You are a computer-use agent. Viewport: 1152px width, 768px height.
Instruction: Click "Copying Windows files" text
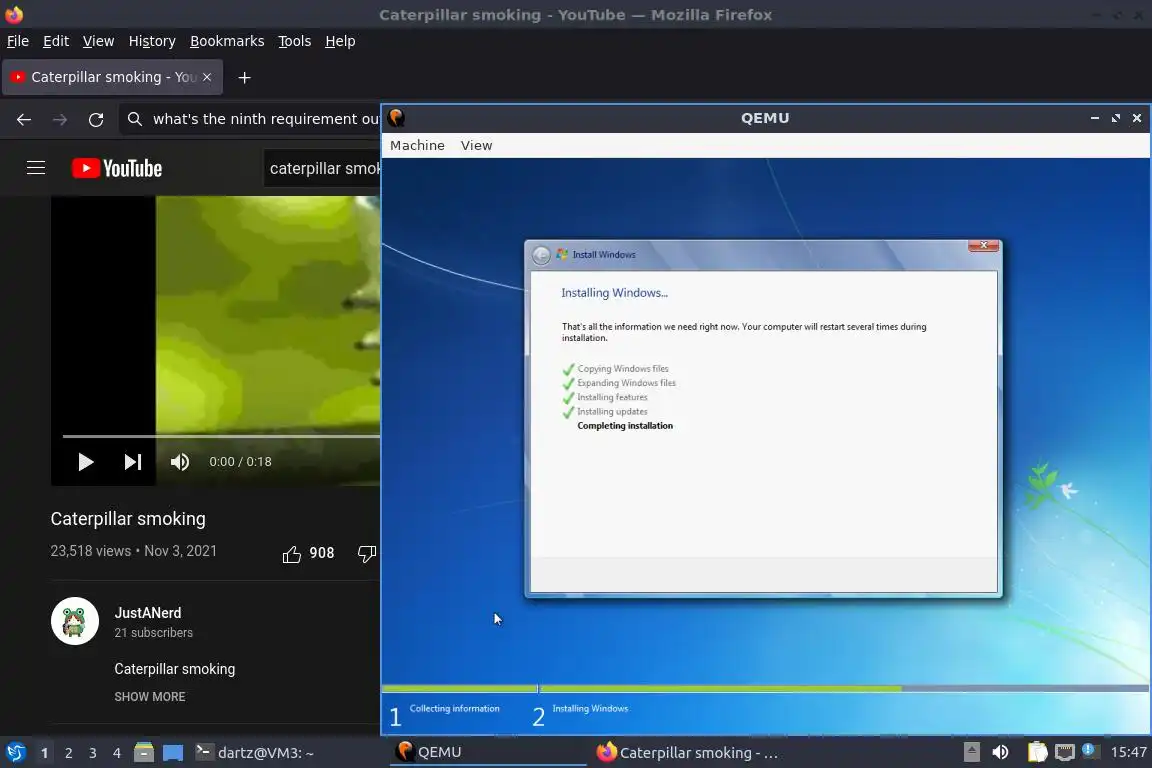coord(623,369)
